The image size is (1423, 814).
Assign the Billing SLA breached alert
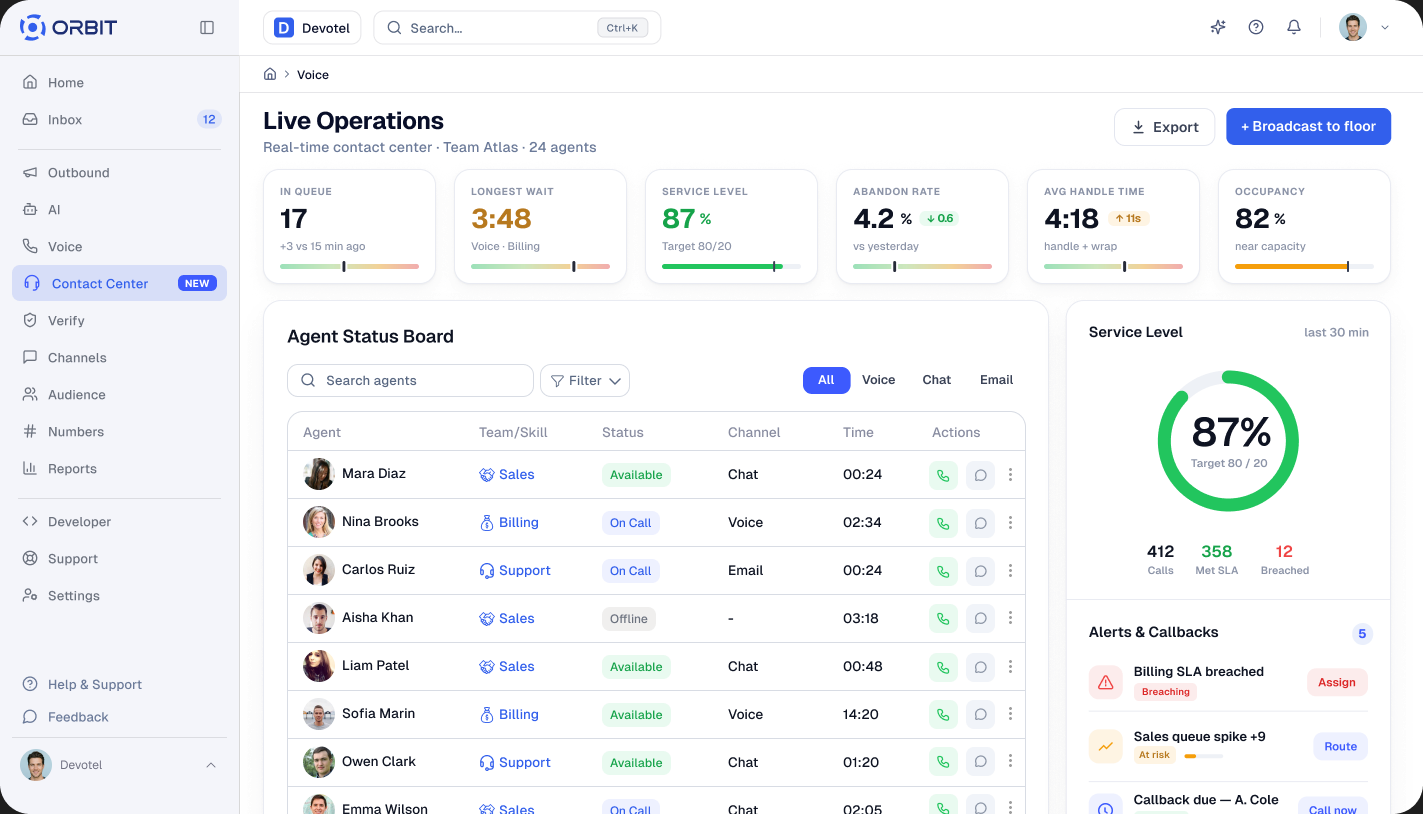pos(1337,683)
